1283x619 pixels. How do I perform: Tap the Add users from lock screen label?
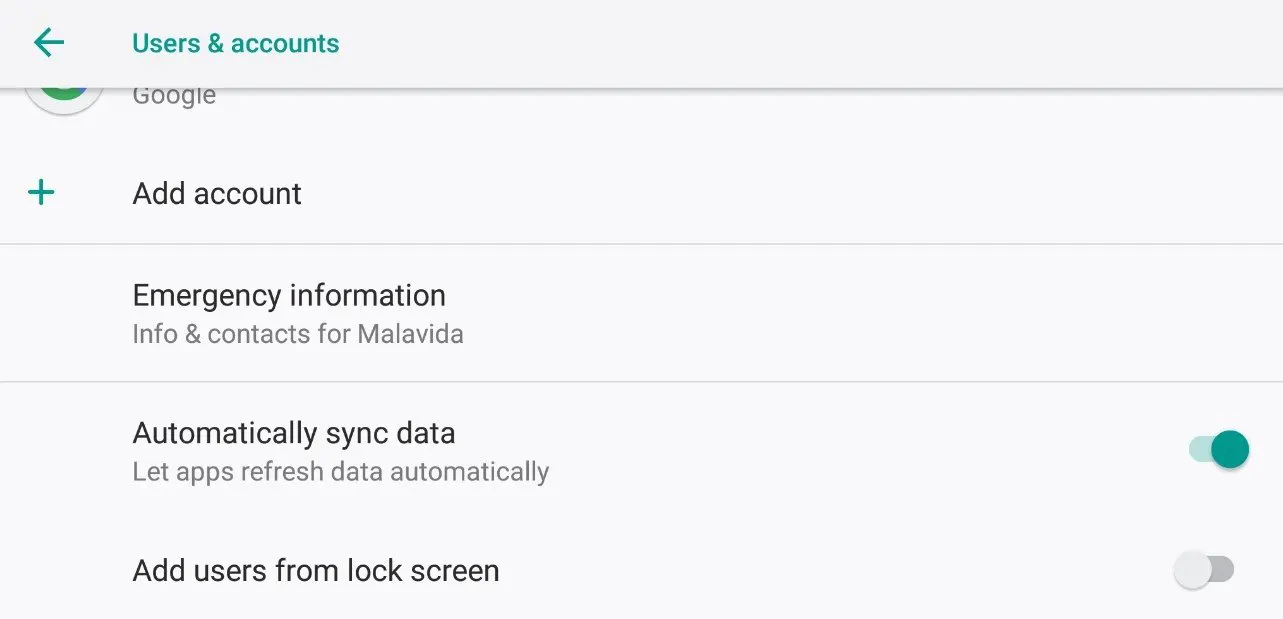[x=315, y=571]
